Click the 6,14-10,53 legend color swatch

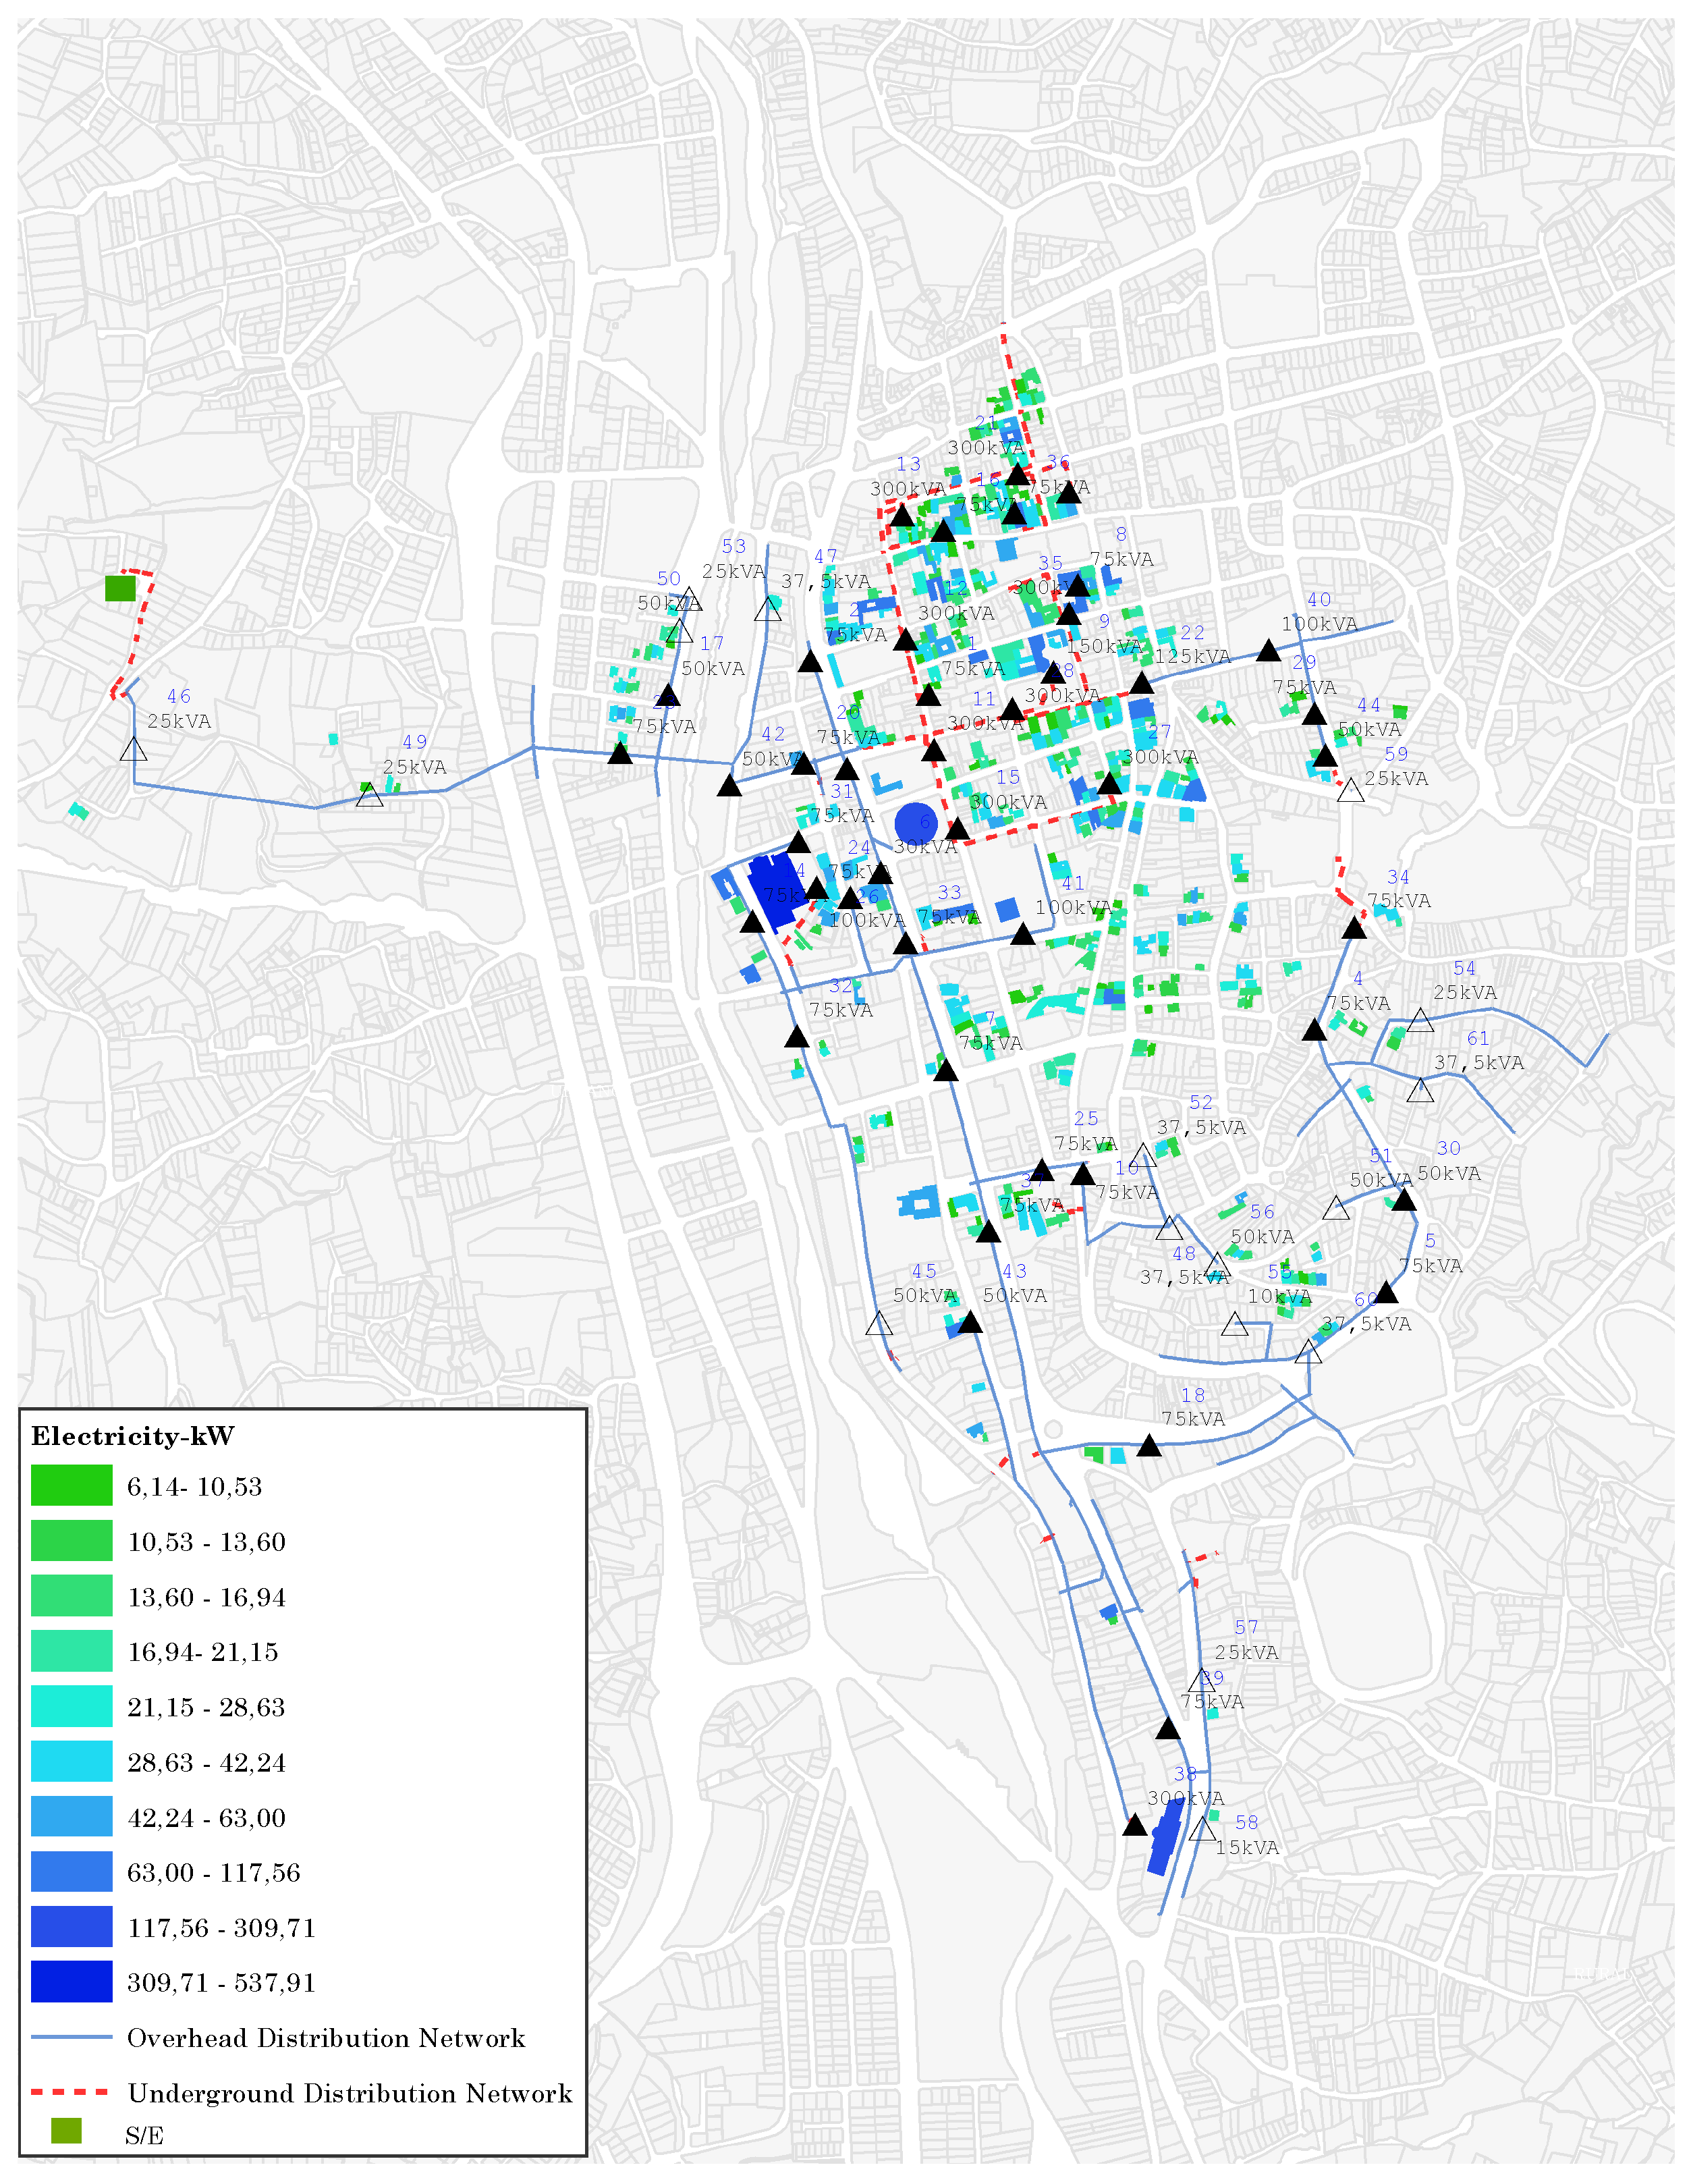point(71,1486)
